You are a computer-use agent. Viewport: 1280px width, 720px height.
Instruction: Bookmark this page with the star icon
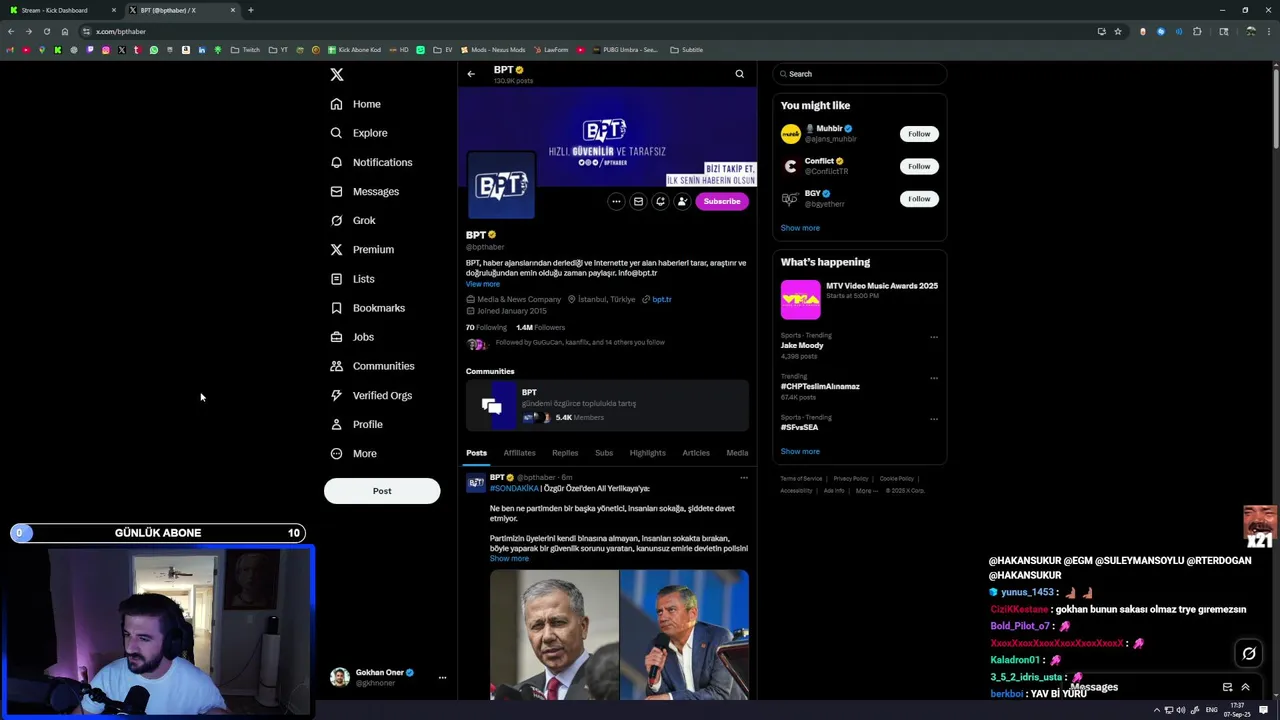[1118, 31]
